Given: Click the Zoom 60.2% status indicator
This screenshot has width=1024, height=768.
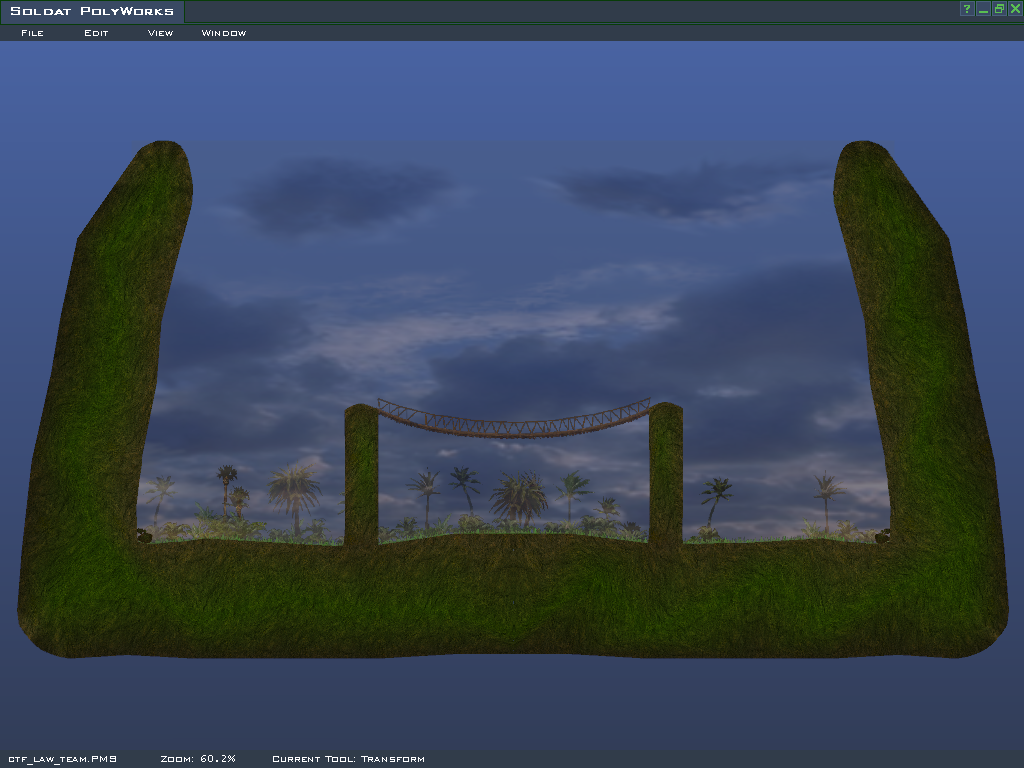Looking at the screenshot, I should 198,759.
